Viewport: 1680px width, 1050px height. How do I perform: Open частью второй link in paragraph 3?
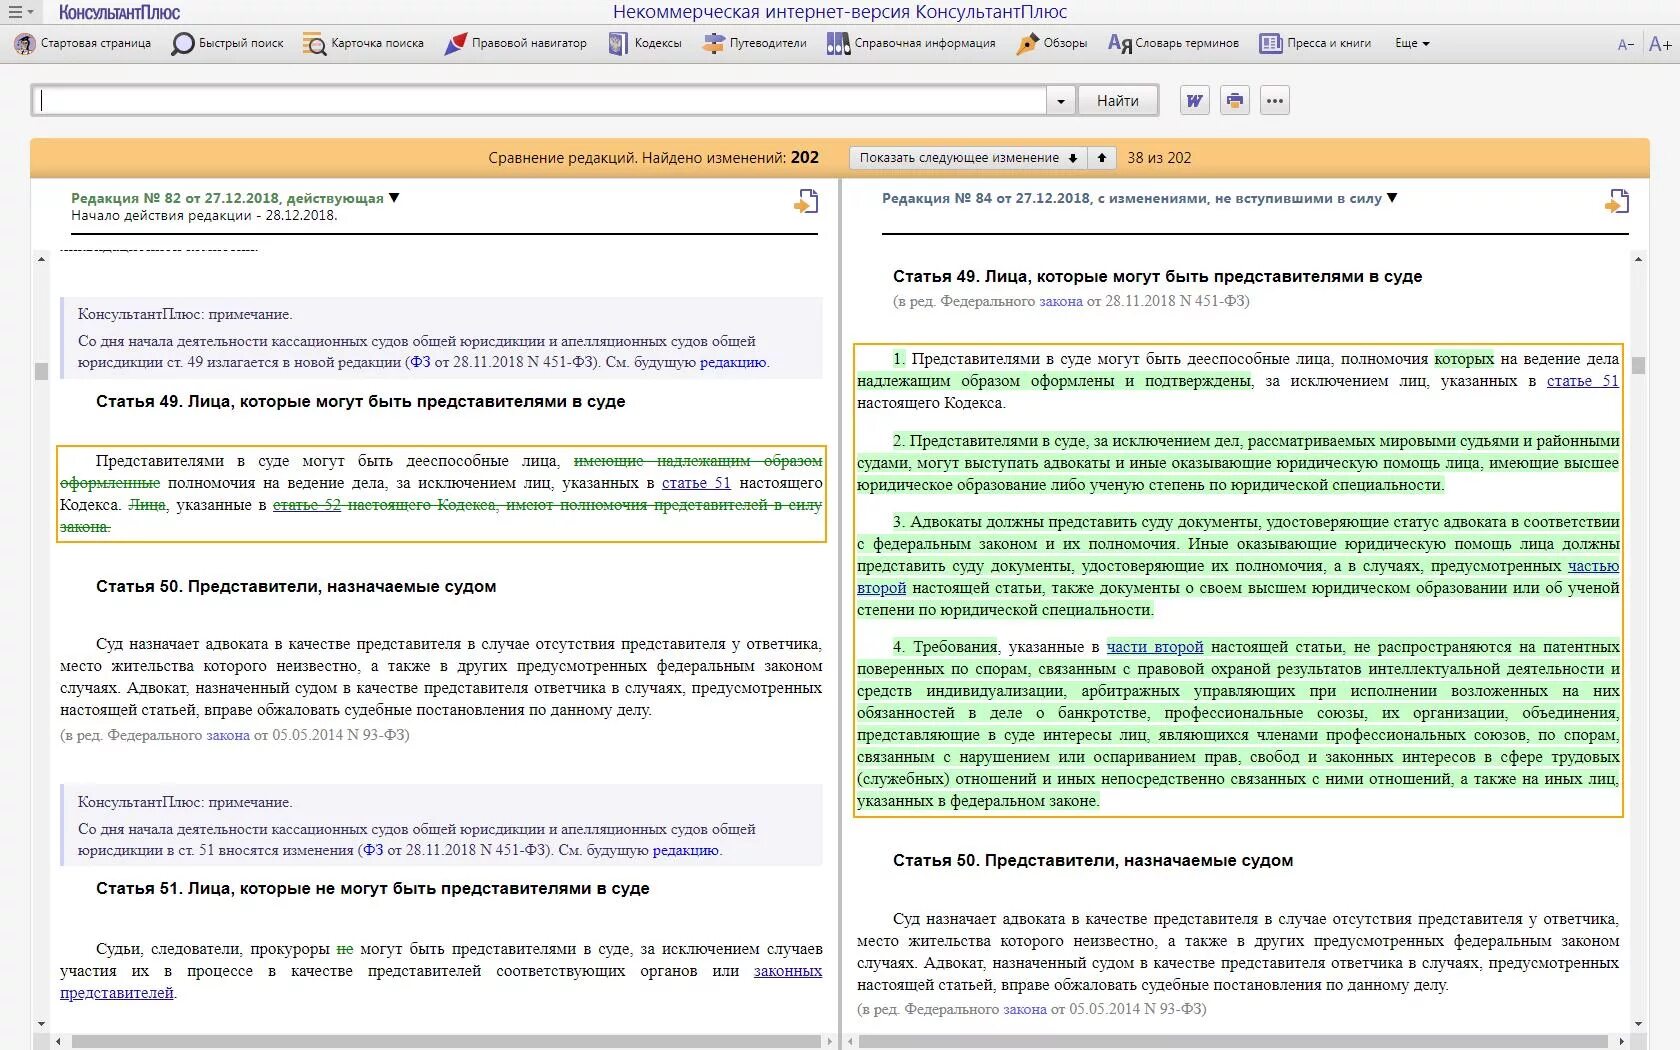click(1593, 566)
